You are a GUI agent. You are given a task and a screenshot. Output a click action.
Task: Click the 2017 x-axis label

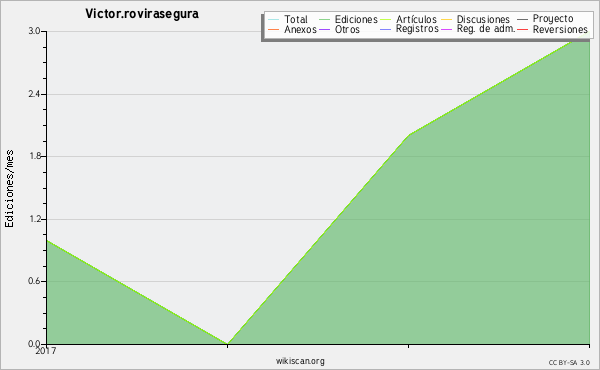point(46,350)
